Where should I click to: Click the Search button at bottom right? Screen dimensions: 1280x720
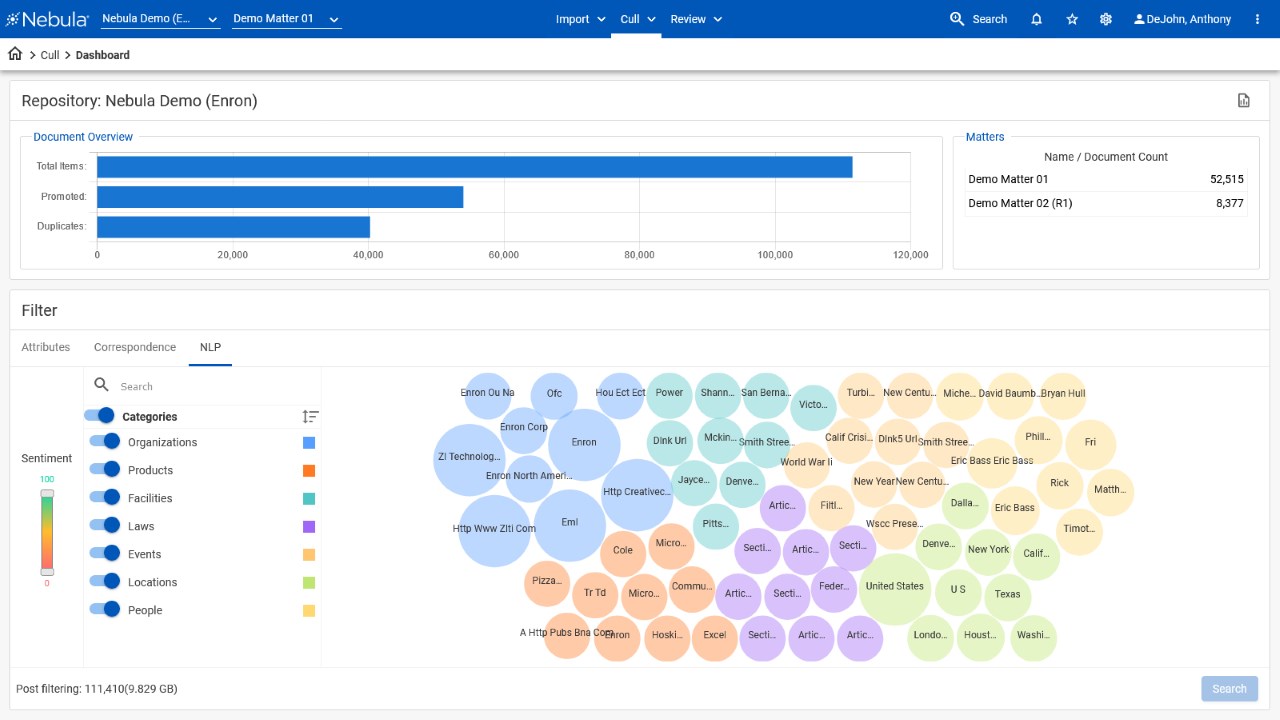1229,689
